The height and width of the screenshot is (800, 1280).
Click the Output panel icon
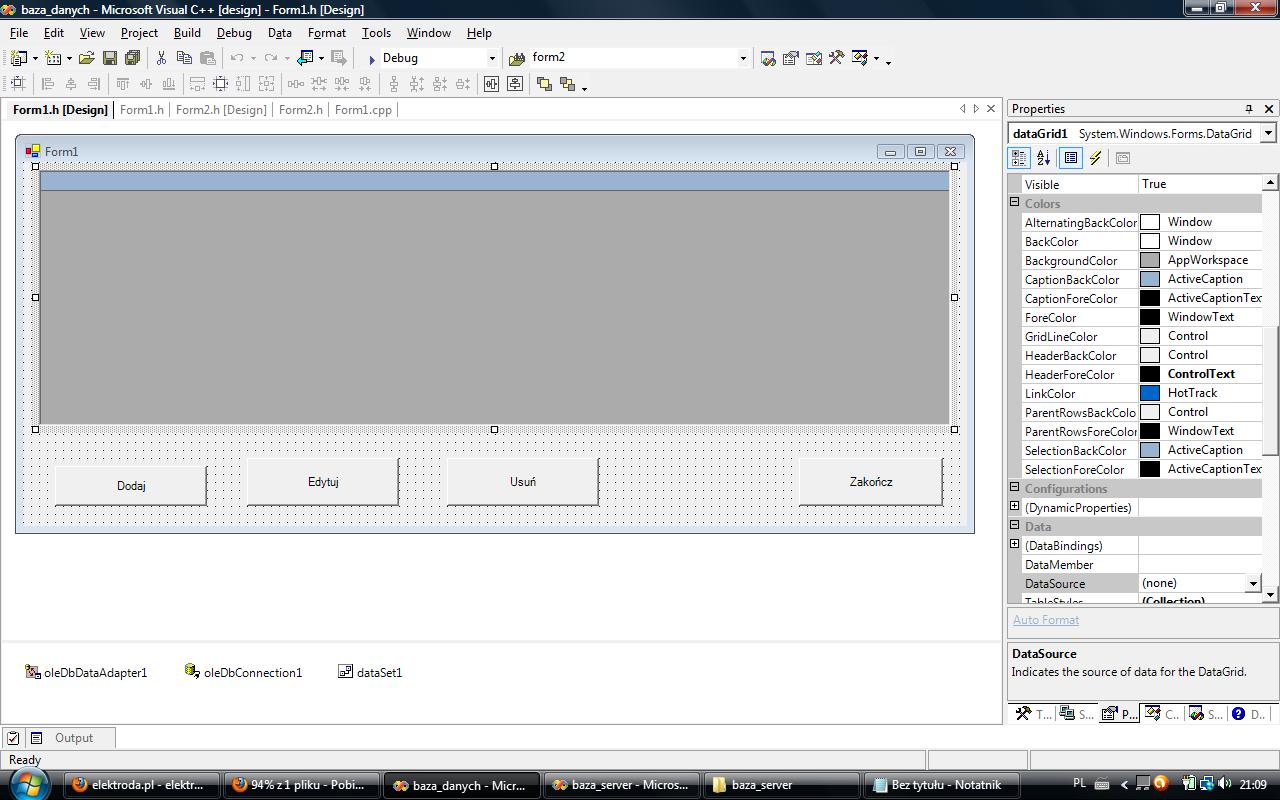point(36,738)
